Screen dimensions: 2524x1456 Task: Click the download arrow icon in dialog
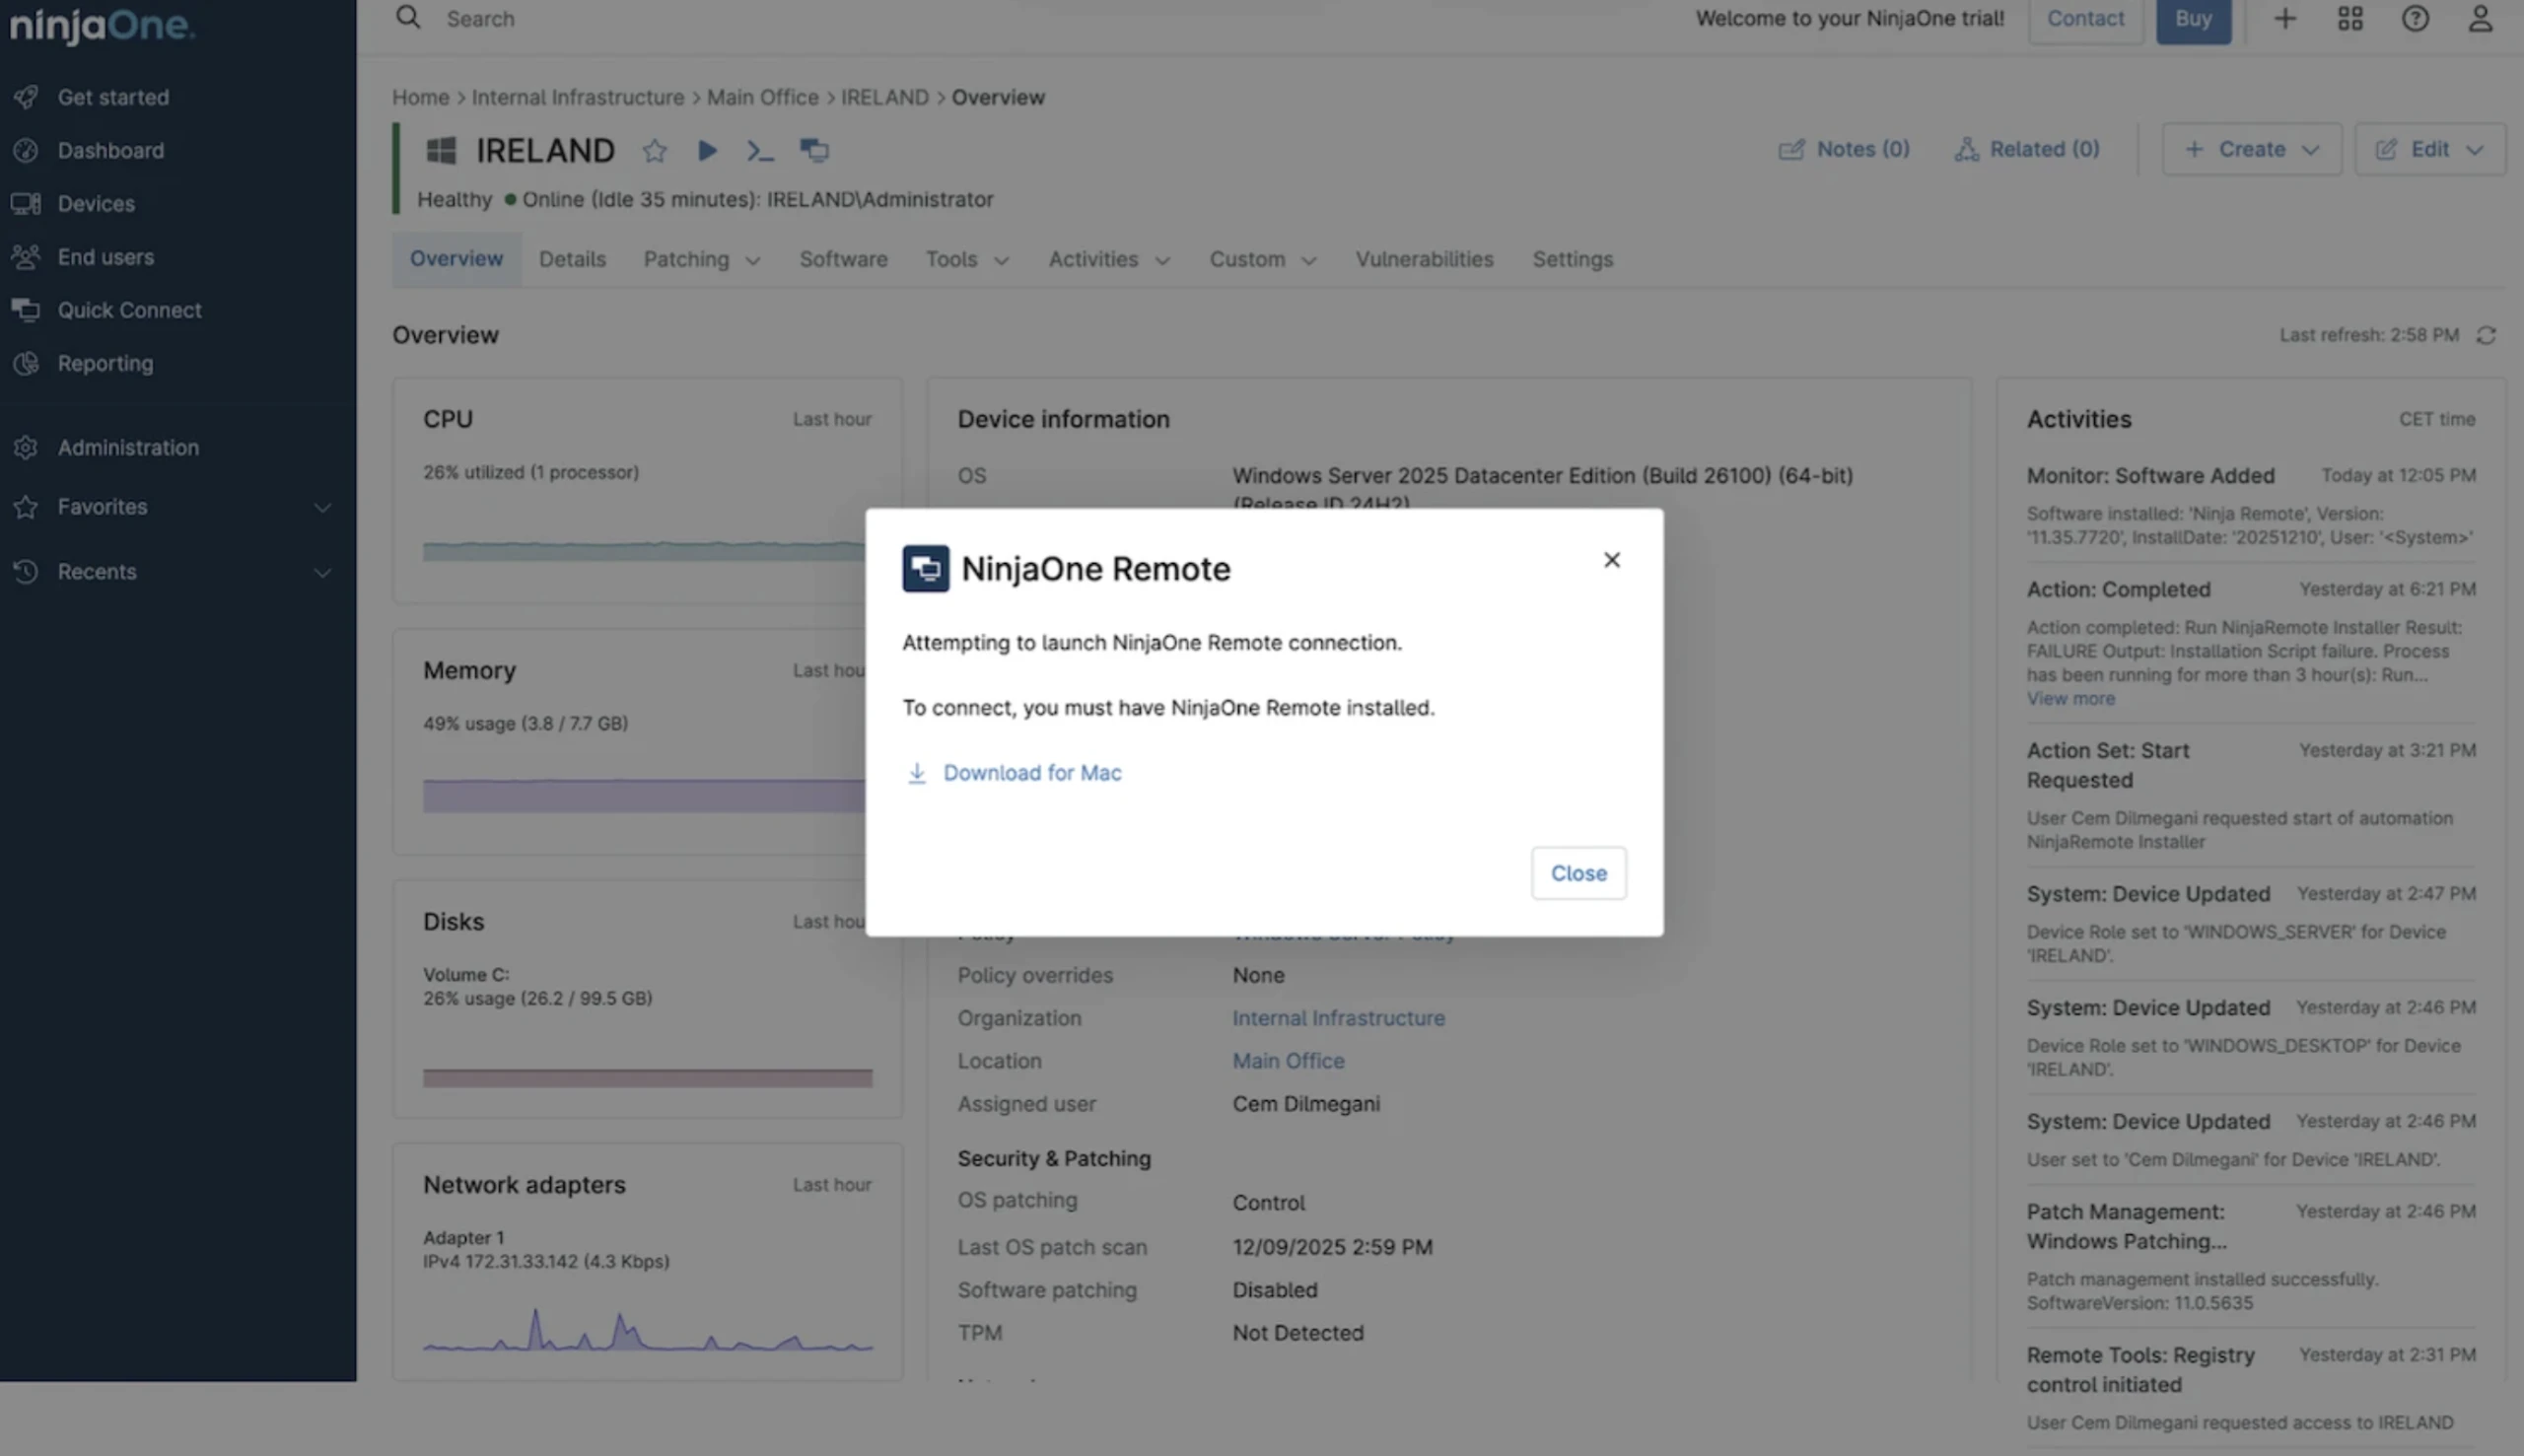click(916, 773)
